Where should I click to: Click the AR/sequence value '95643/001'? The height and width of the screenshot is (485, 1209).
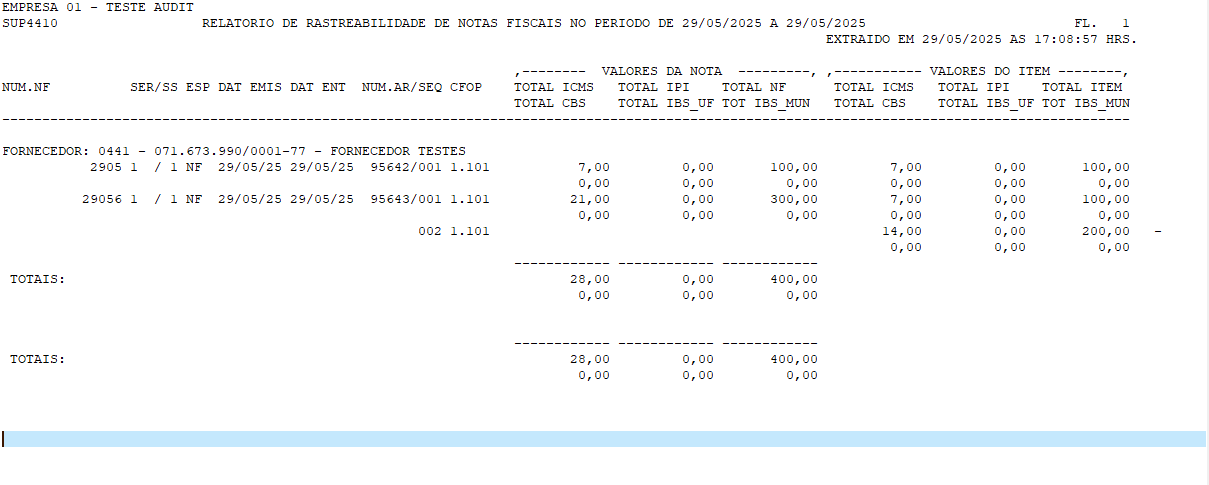[406, 200]
